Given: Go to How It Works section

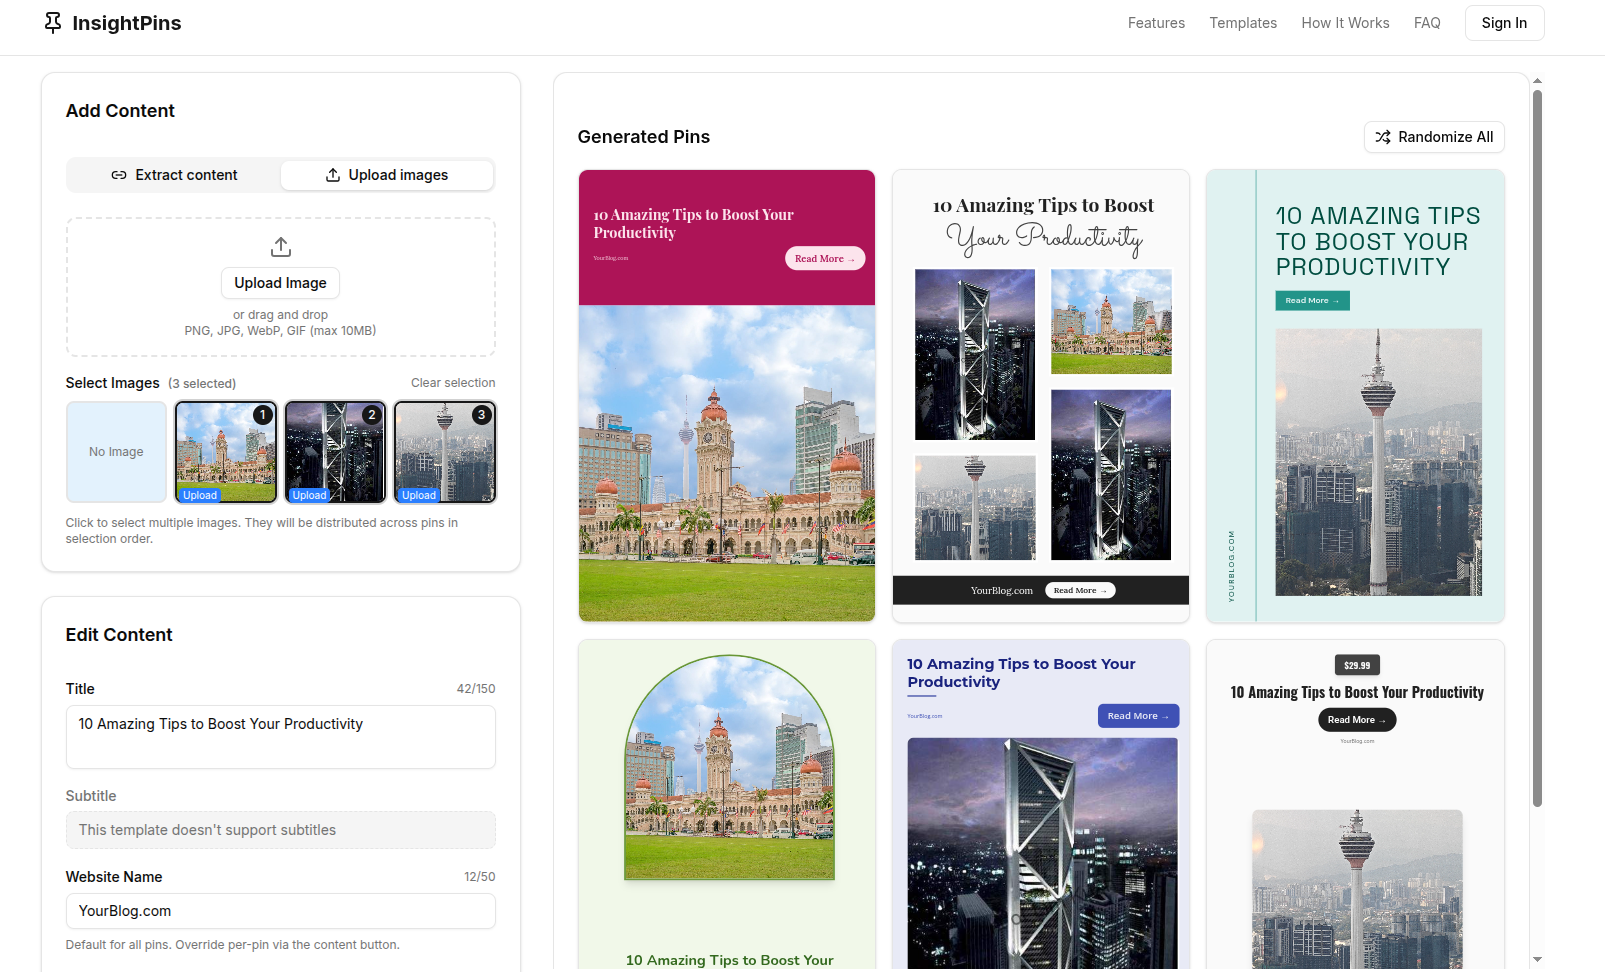Looking at the screenshot, I should coord(1345,23).
